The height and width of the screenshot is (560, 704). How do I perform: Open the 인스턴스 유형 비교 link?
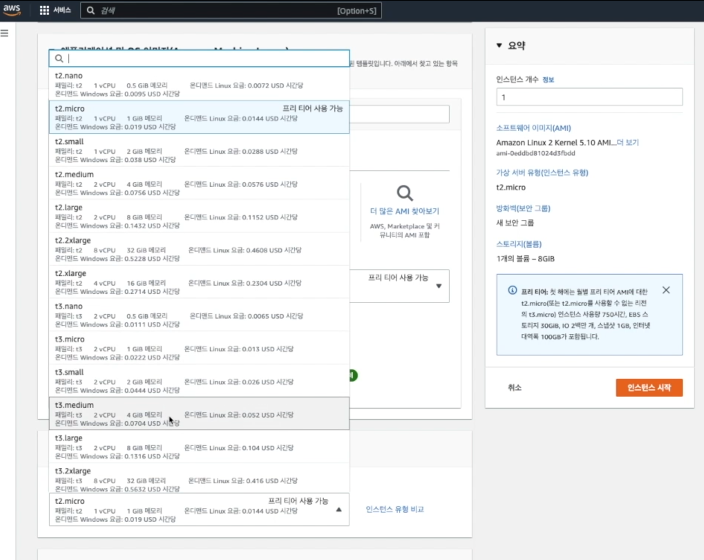click(x=395, y=509)
